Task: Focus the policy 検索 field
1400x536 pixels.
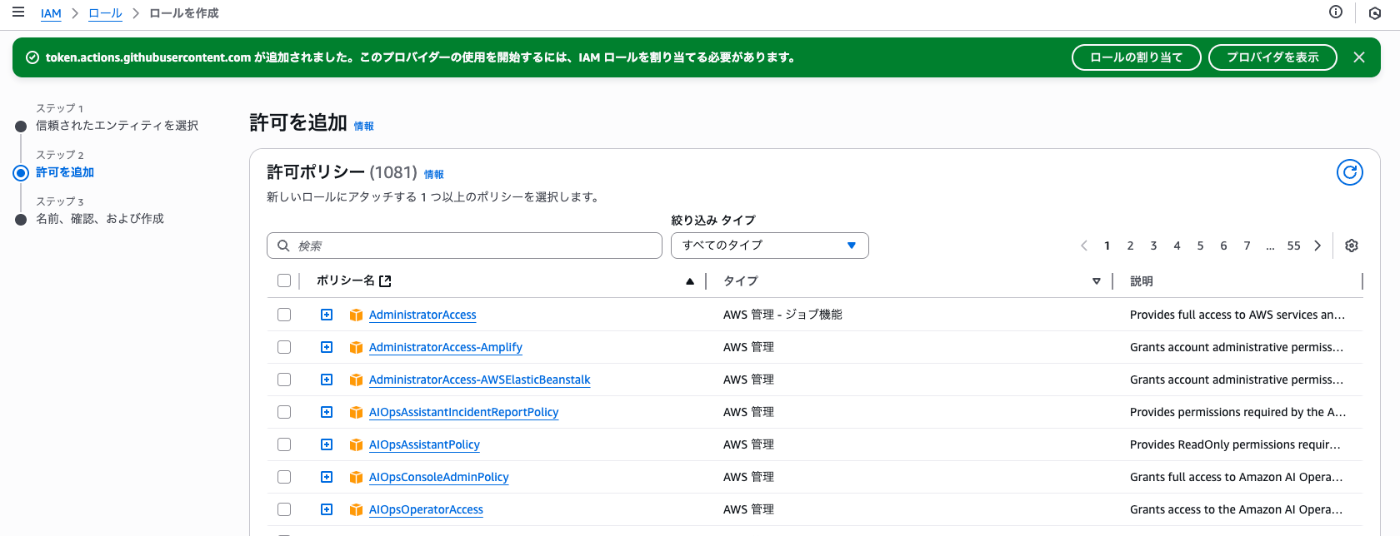Action: tap(464, 245)
